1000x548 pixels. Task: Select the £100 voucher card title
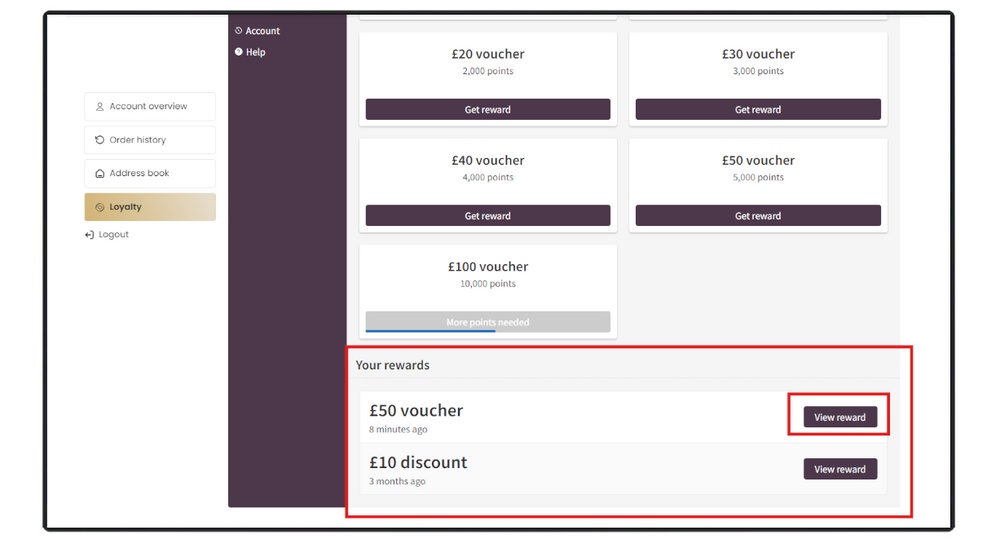(x=488, y=267)
